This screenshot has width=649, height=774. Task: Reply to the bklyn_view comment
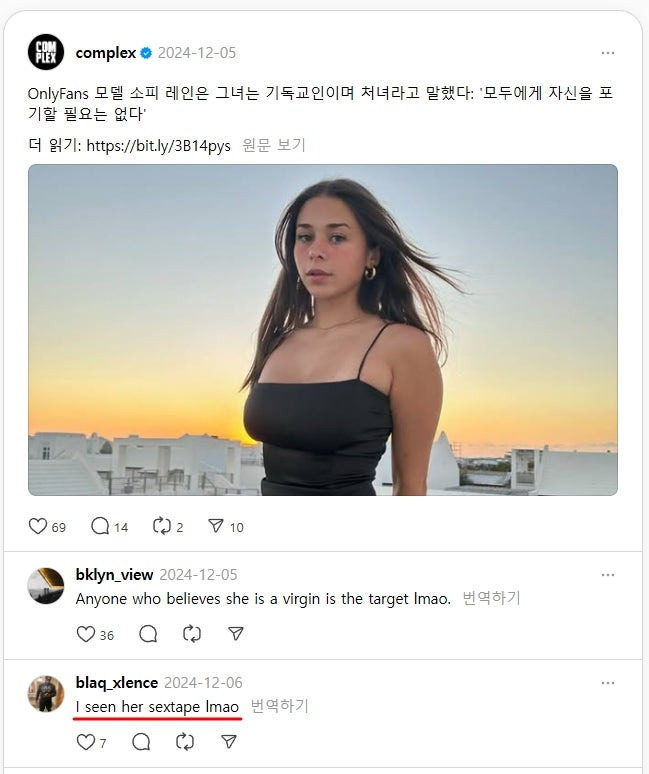148,634
